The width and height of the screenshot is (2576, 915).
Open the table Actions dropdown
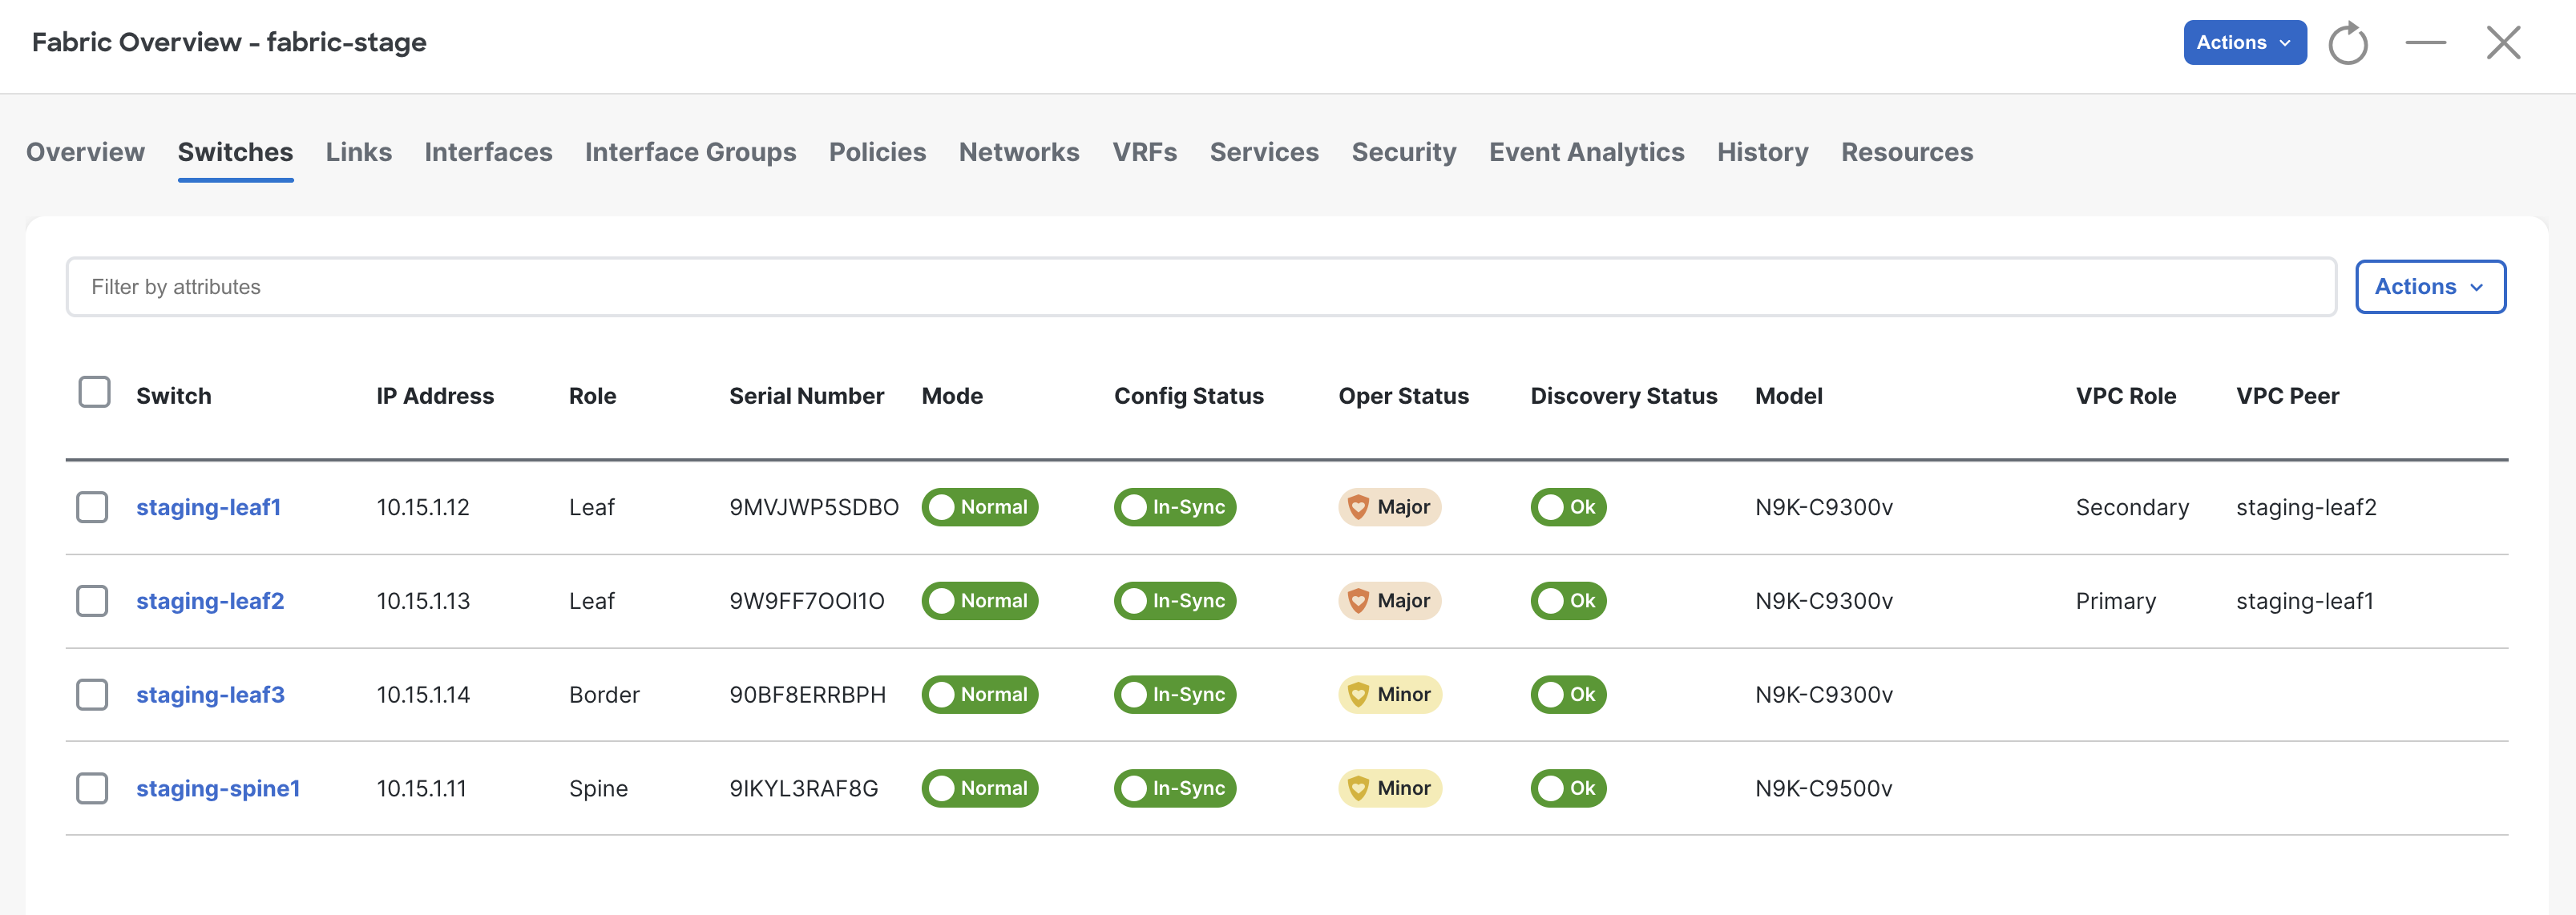click(x=2429, y=287)
